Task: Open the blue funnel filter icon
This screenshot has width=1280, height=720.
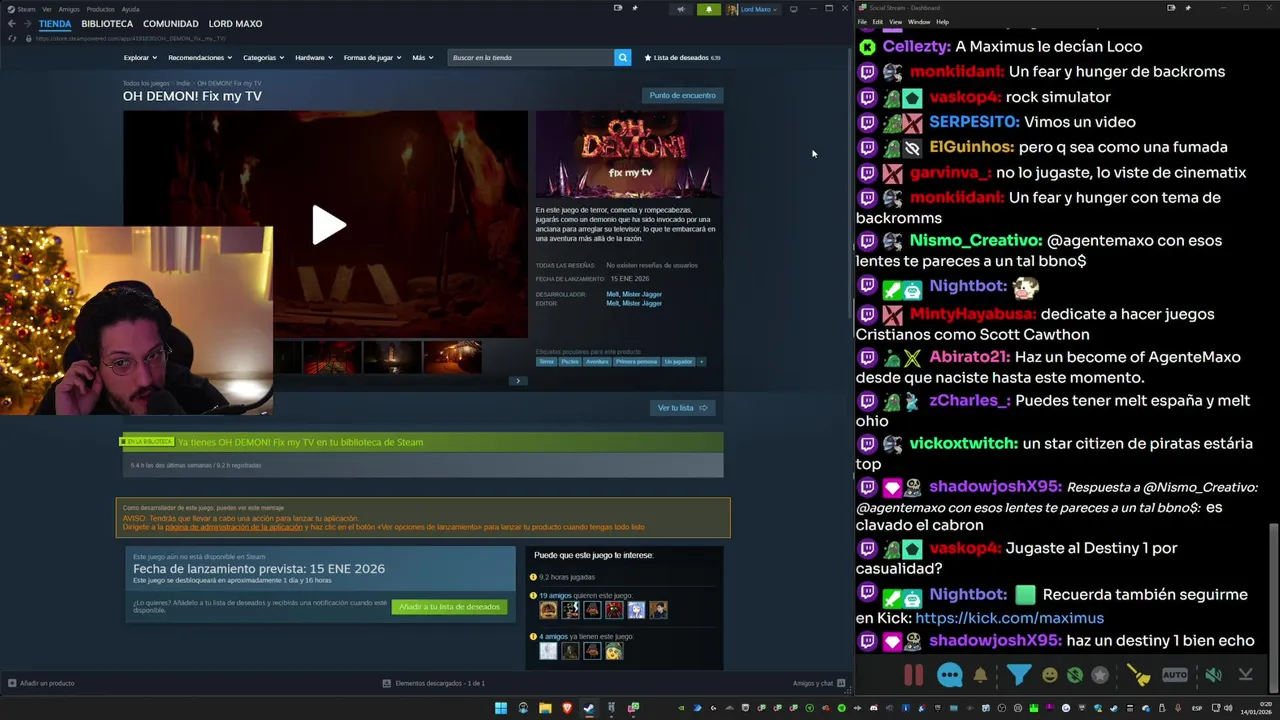Action: coord(1018,675)
